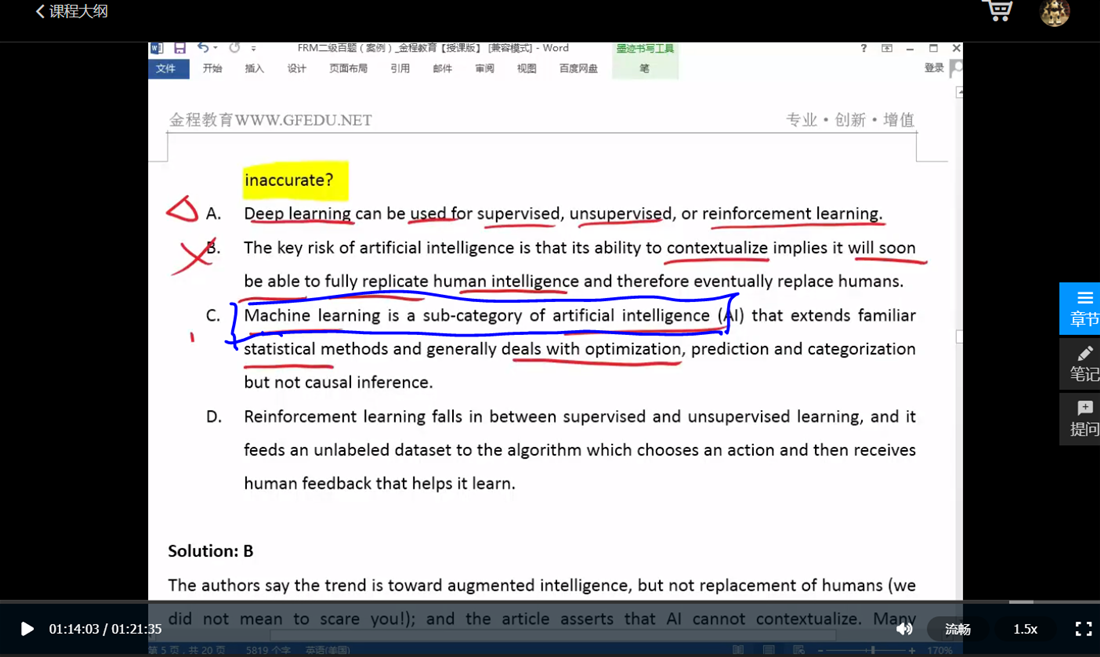Click the line 'human feedback that helps it learn.'
This screenshot has width=1100, height=657.
click(x=380, y=484)
